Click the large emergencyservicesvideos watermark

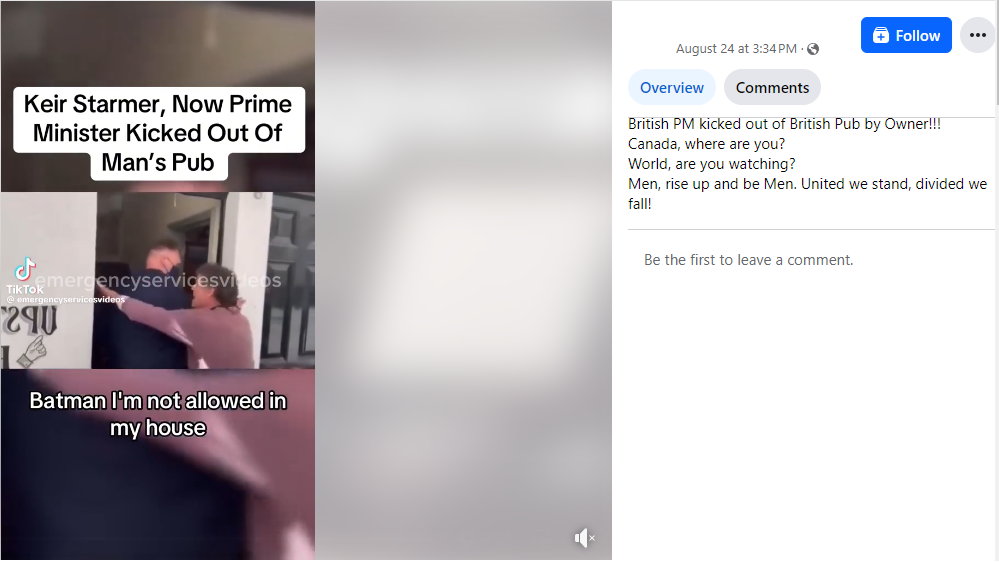click(x=158, y=280)
